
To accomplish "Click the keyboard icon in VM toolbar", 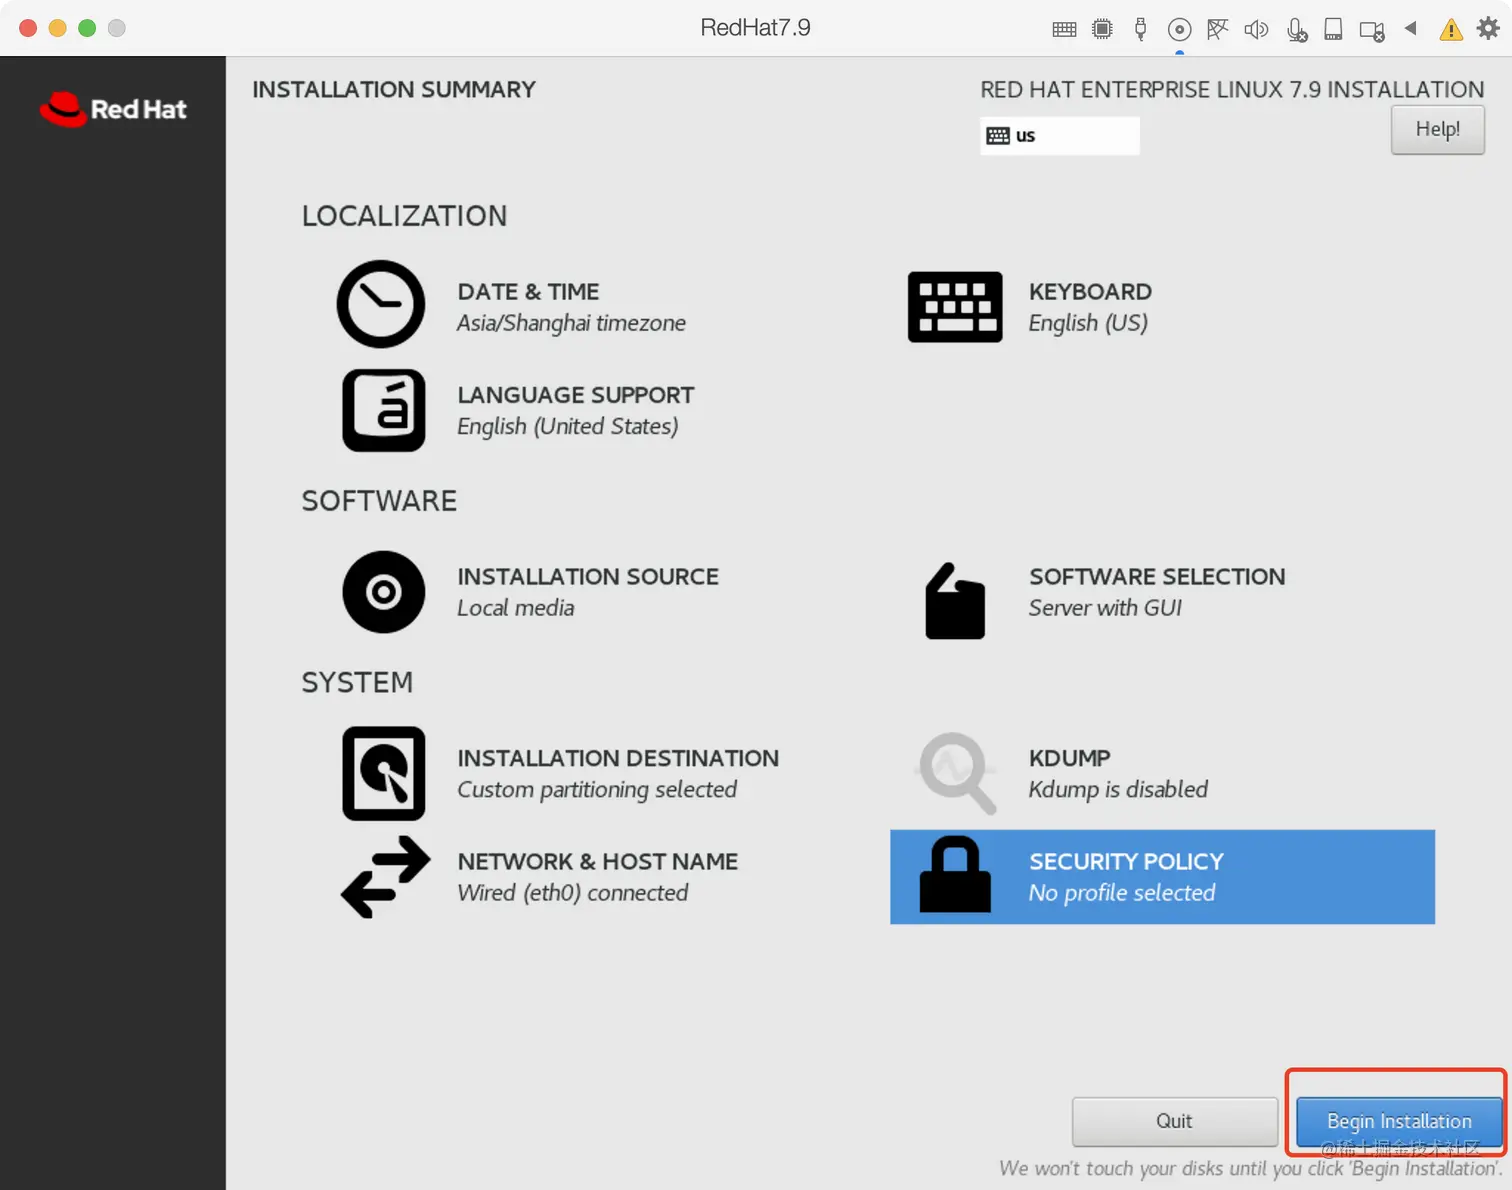I will (1064, 29).
